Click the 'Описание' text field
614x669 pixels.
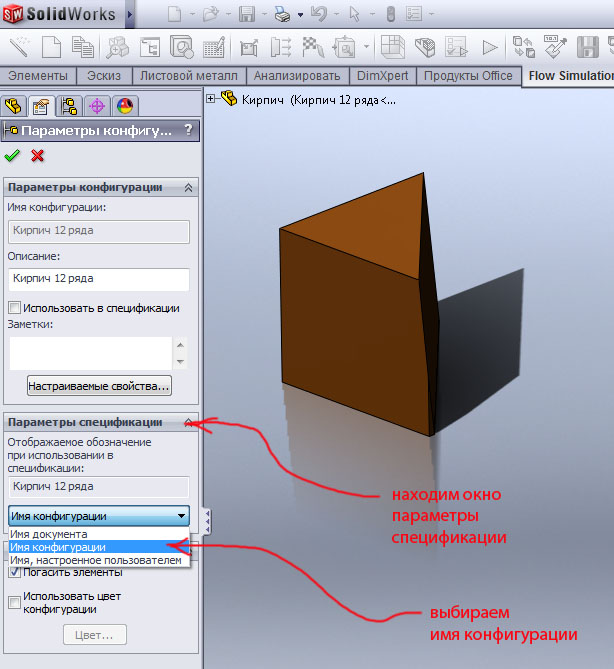click(x=98, y=279)
